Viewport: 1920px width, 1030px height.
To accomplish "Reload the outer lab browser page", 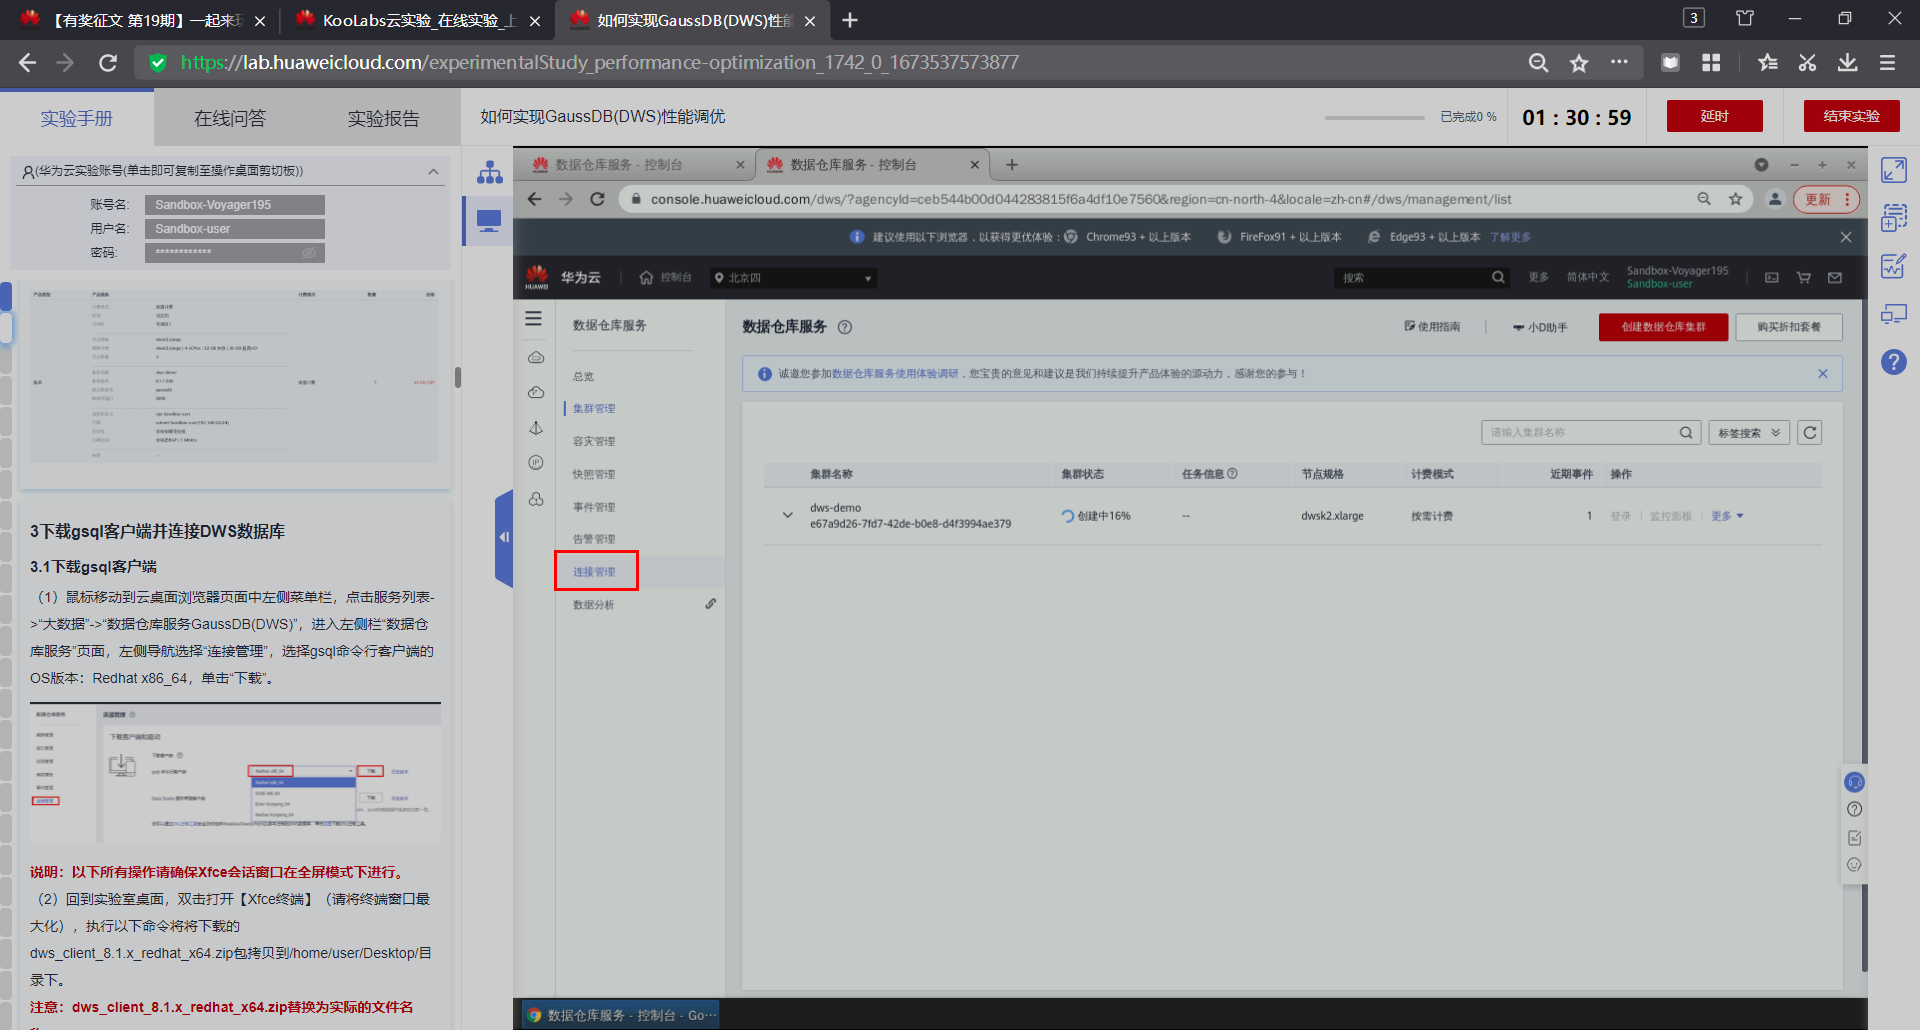I will click(108, 63).
